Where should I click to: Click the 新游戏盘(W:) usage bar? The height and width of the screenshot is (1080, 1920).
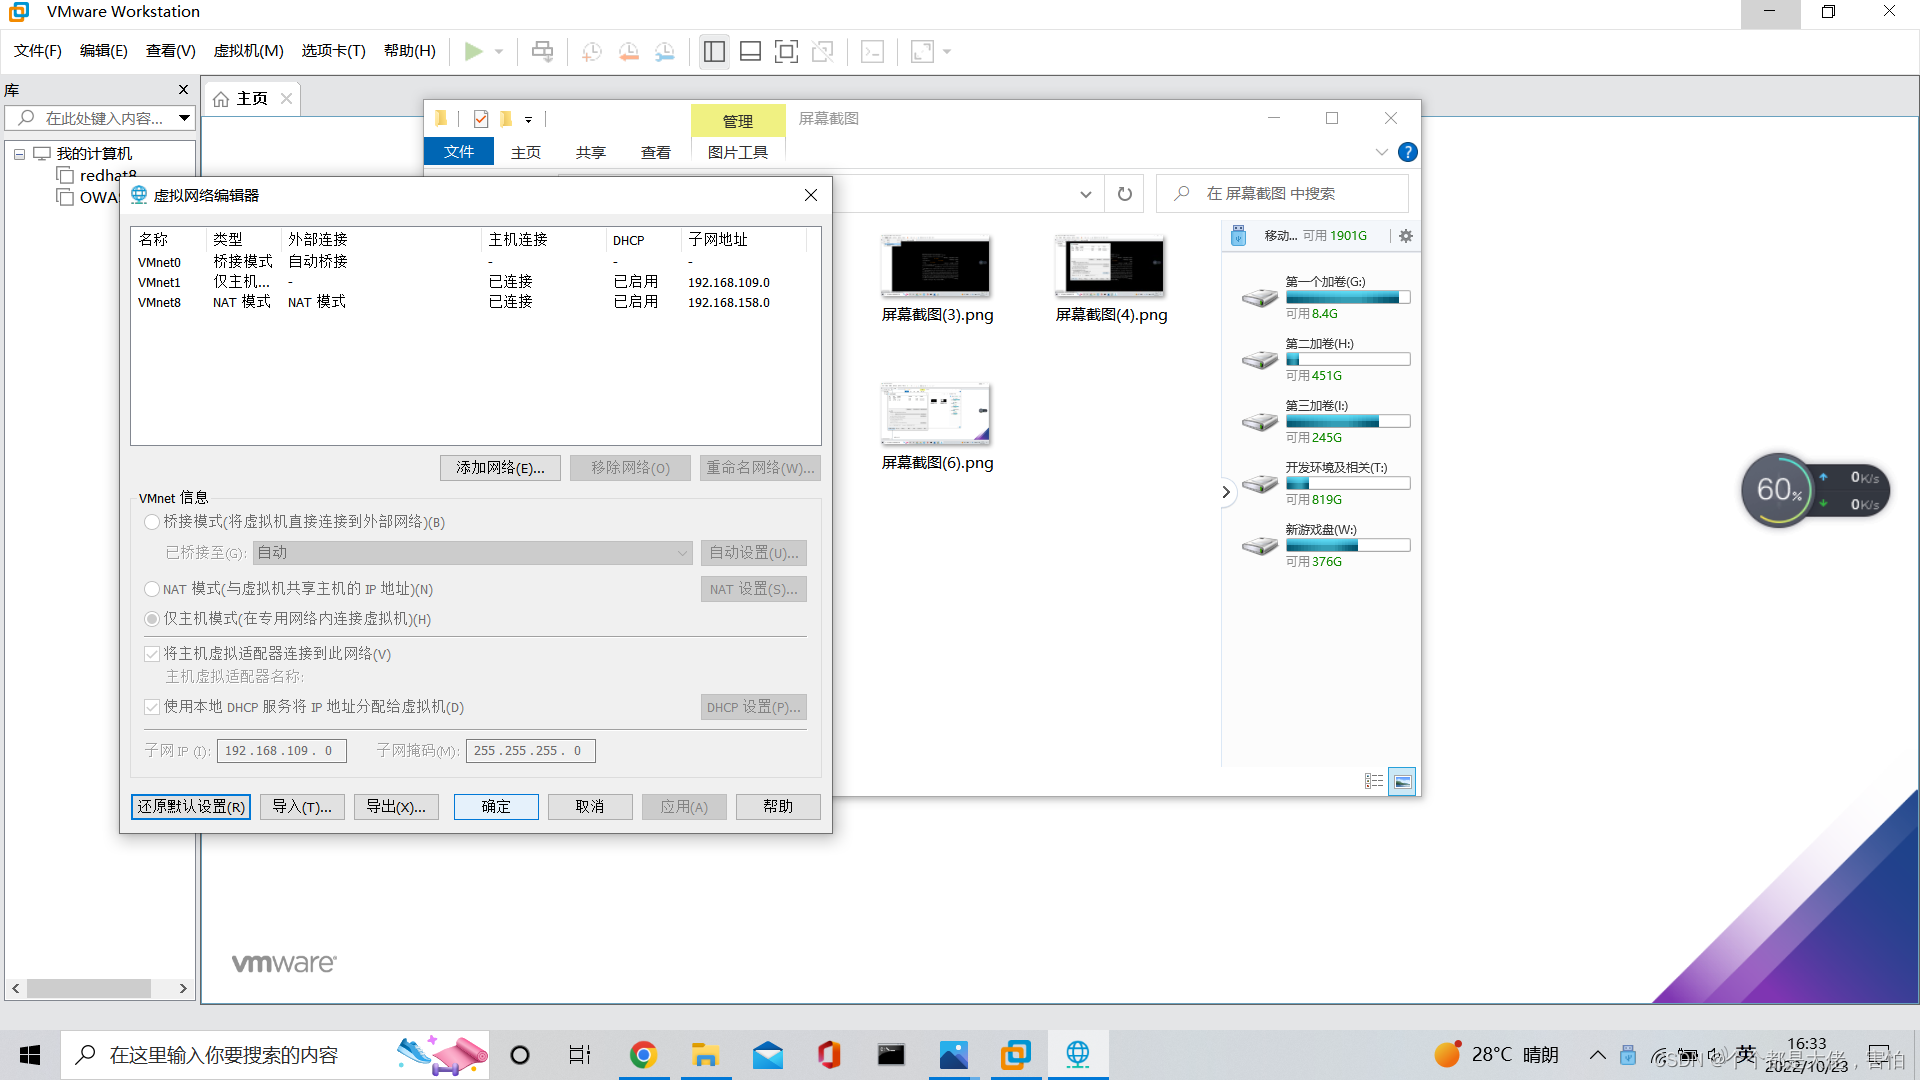pyautogui.click(x=1348, y=546)
